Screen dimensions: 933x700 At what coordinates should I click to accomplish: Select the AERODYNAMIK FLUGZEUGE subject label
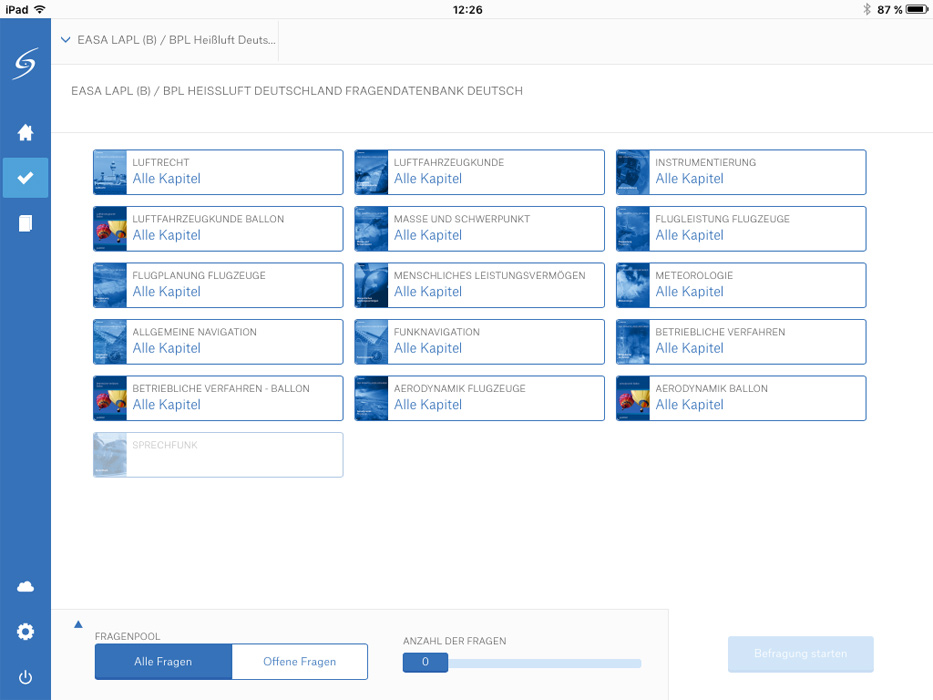coord(459,389)
